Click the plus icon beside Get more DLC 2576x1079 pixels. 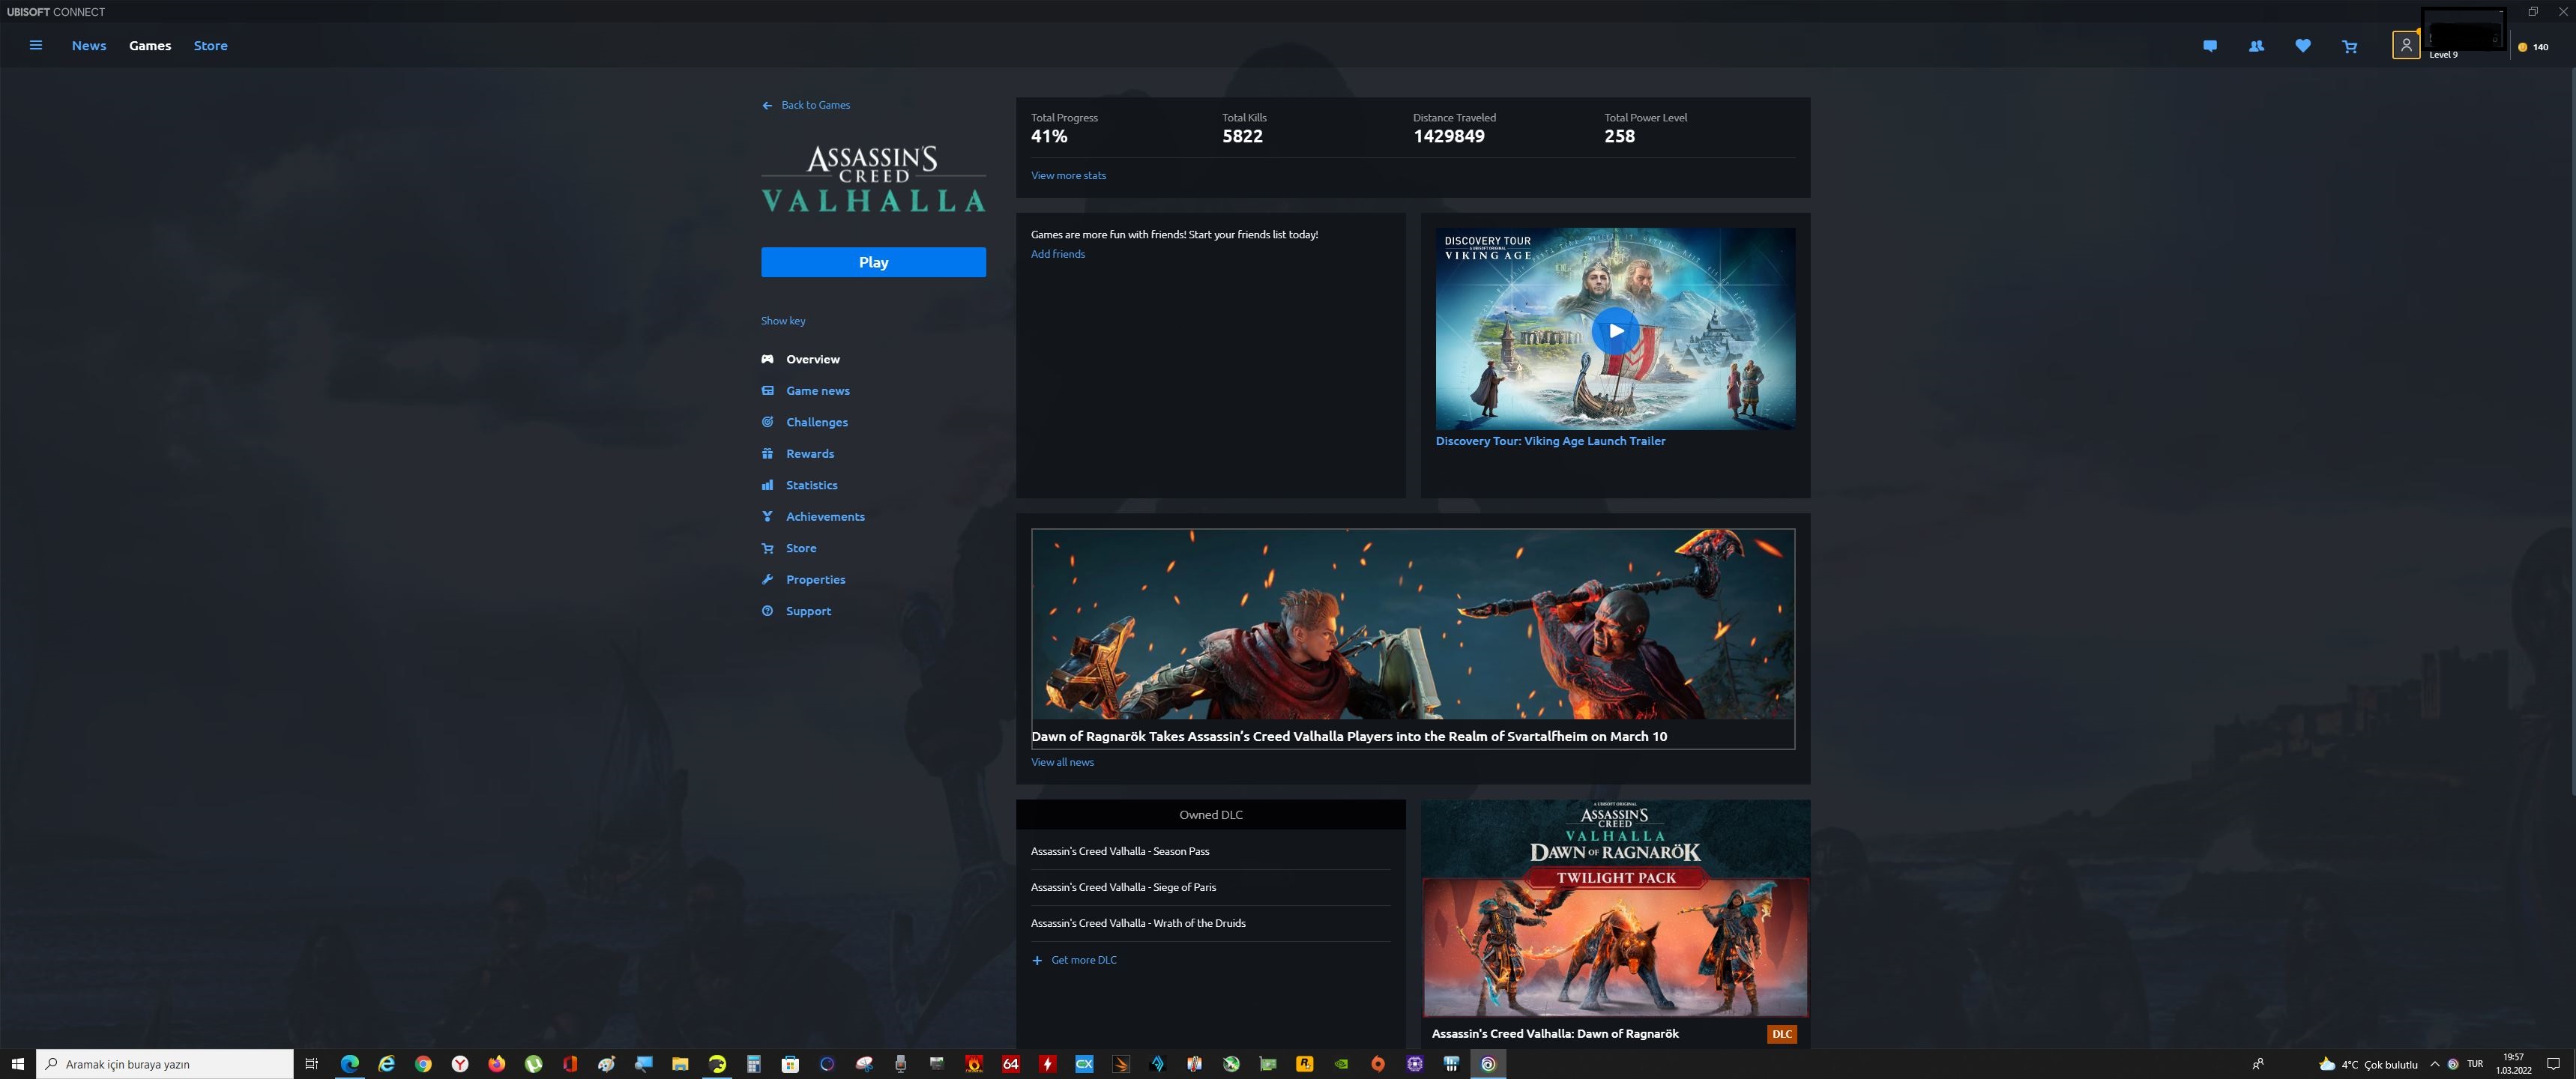click(1037, 960)
